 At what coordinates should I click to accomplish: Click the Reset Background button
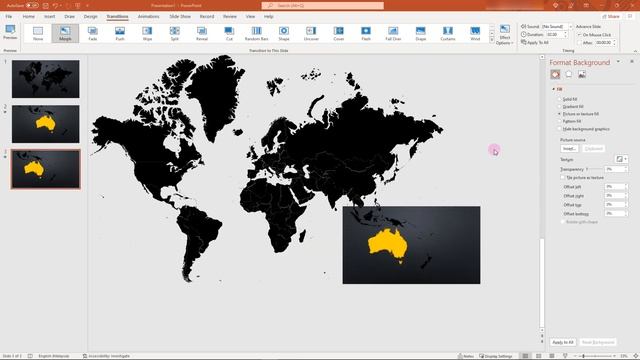point(598,342)
